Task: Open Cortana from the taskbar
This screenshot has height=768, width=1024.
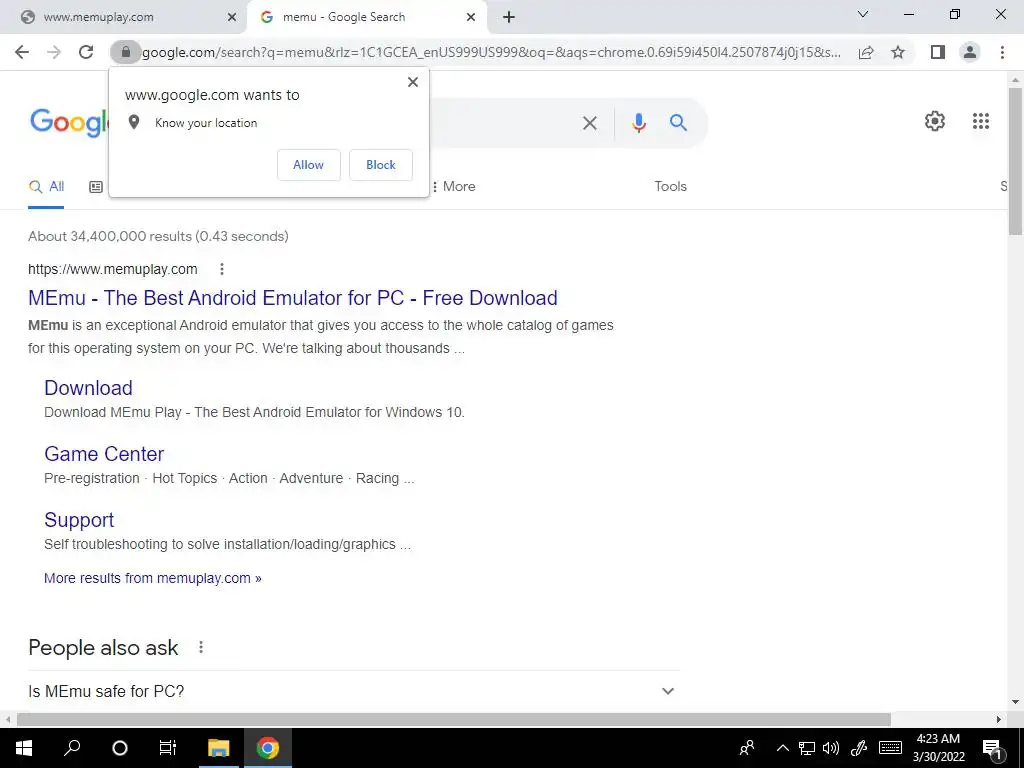Action: point(120,748)
